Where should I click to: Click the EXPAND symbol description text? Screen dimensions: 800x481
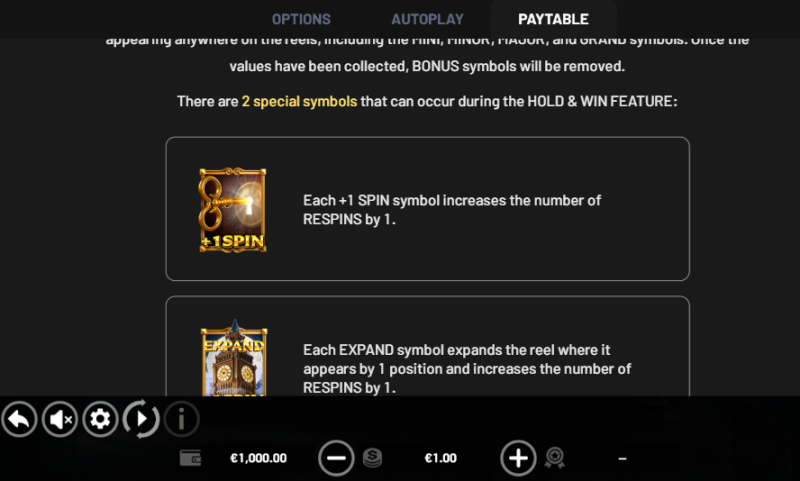(467, 369)
